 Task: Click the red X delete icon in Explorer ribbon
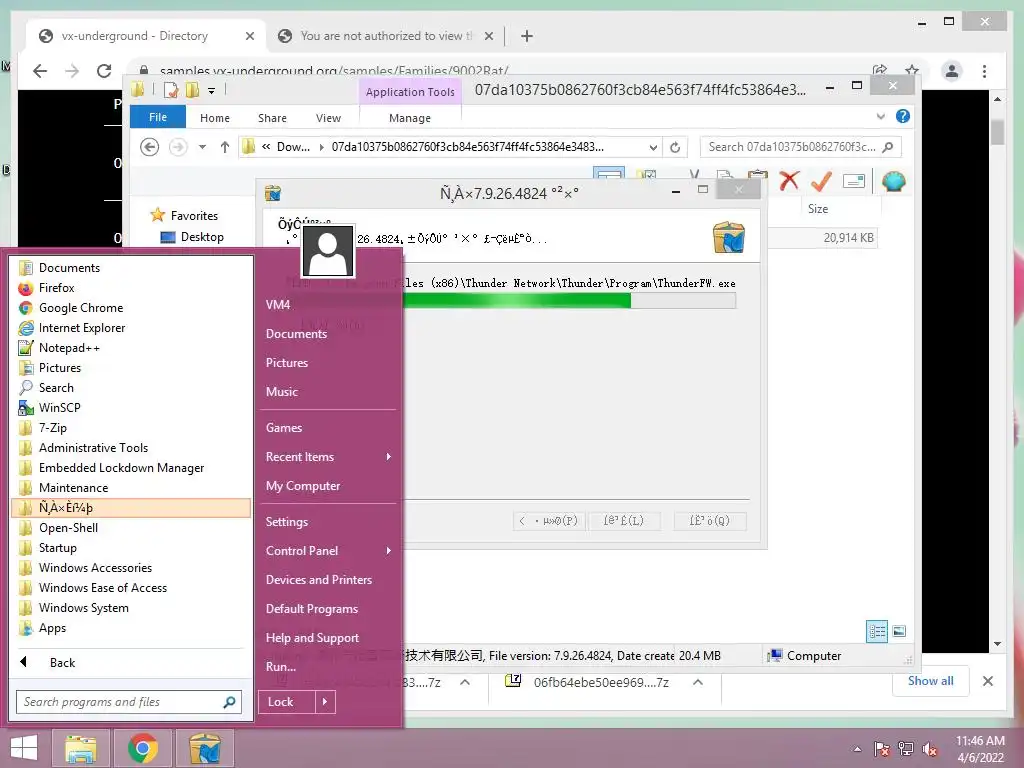(789, 181)
